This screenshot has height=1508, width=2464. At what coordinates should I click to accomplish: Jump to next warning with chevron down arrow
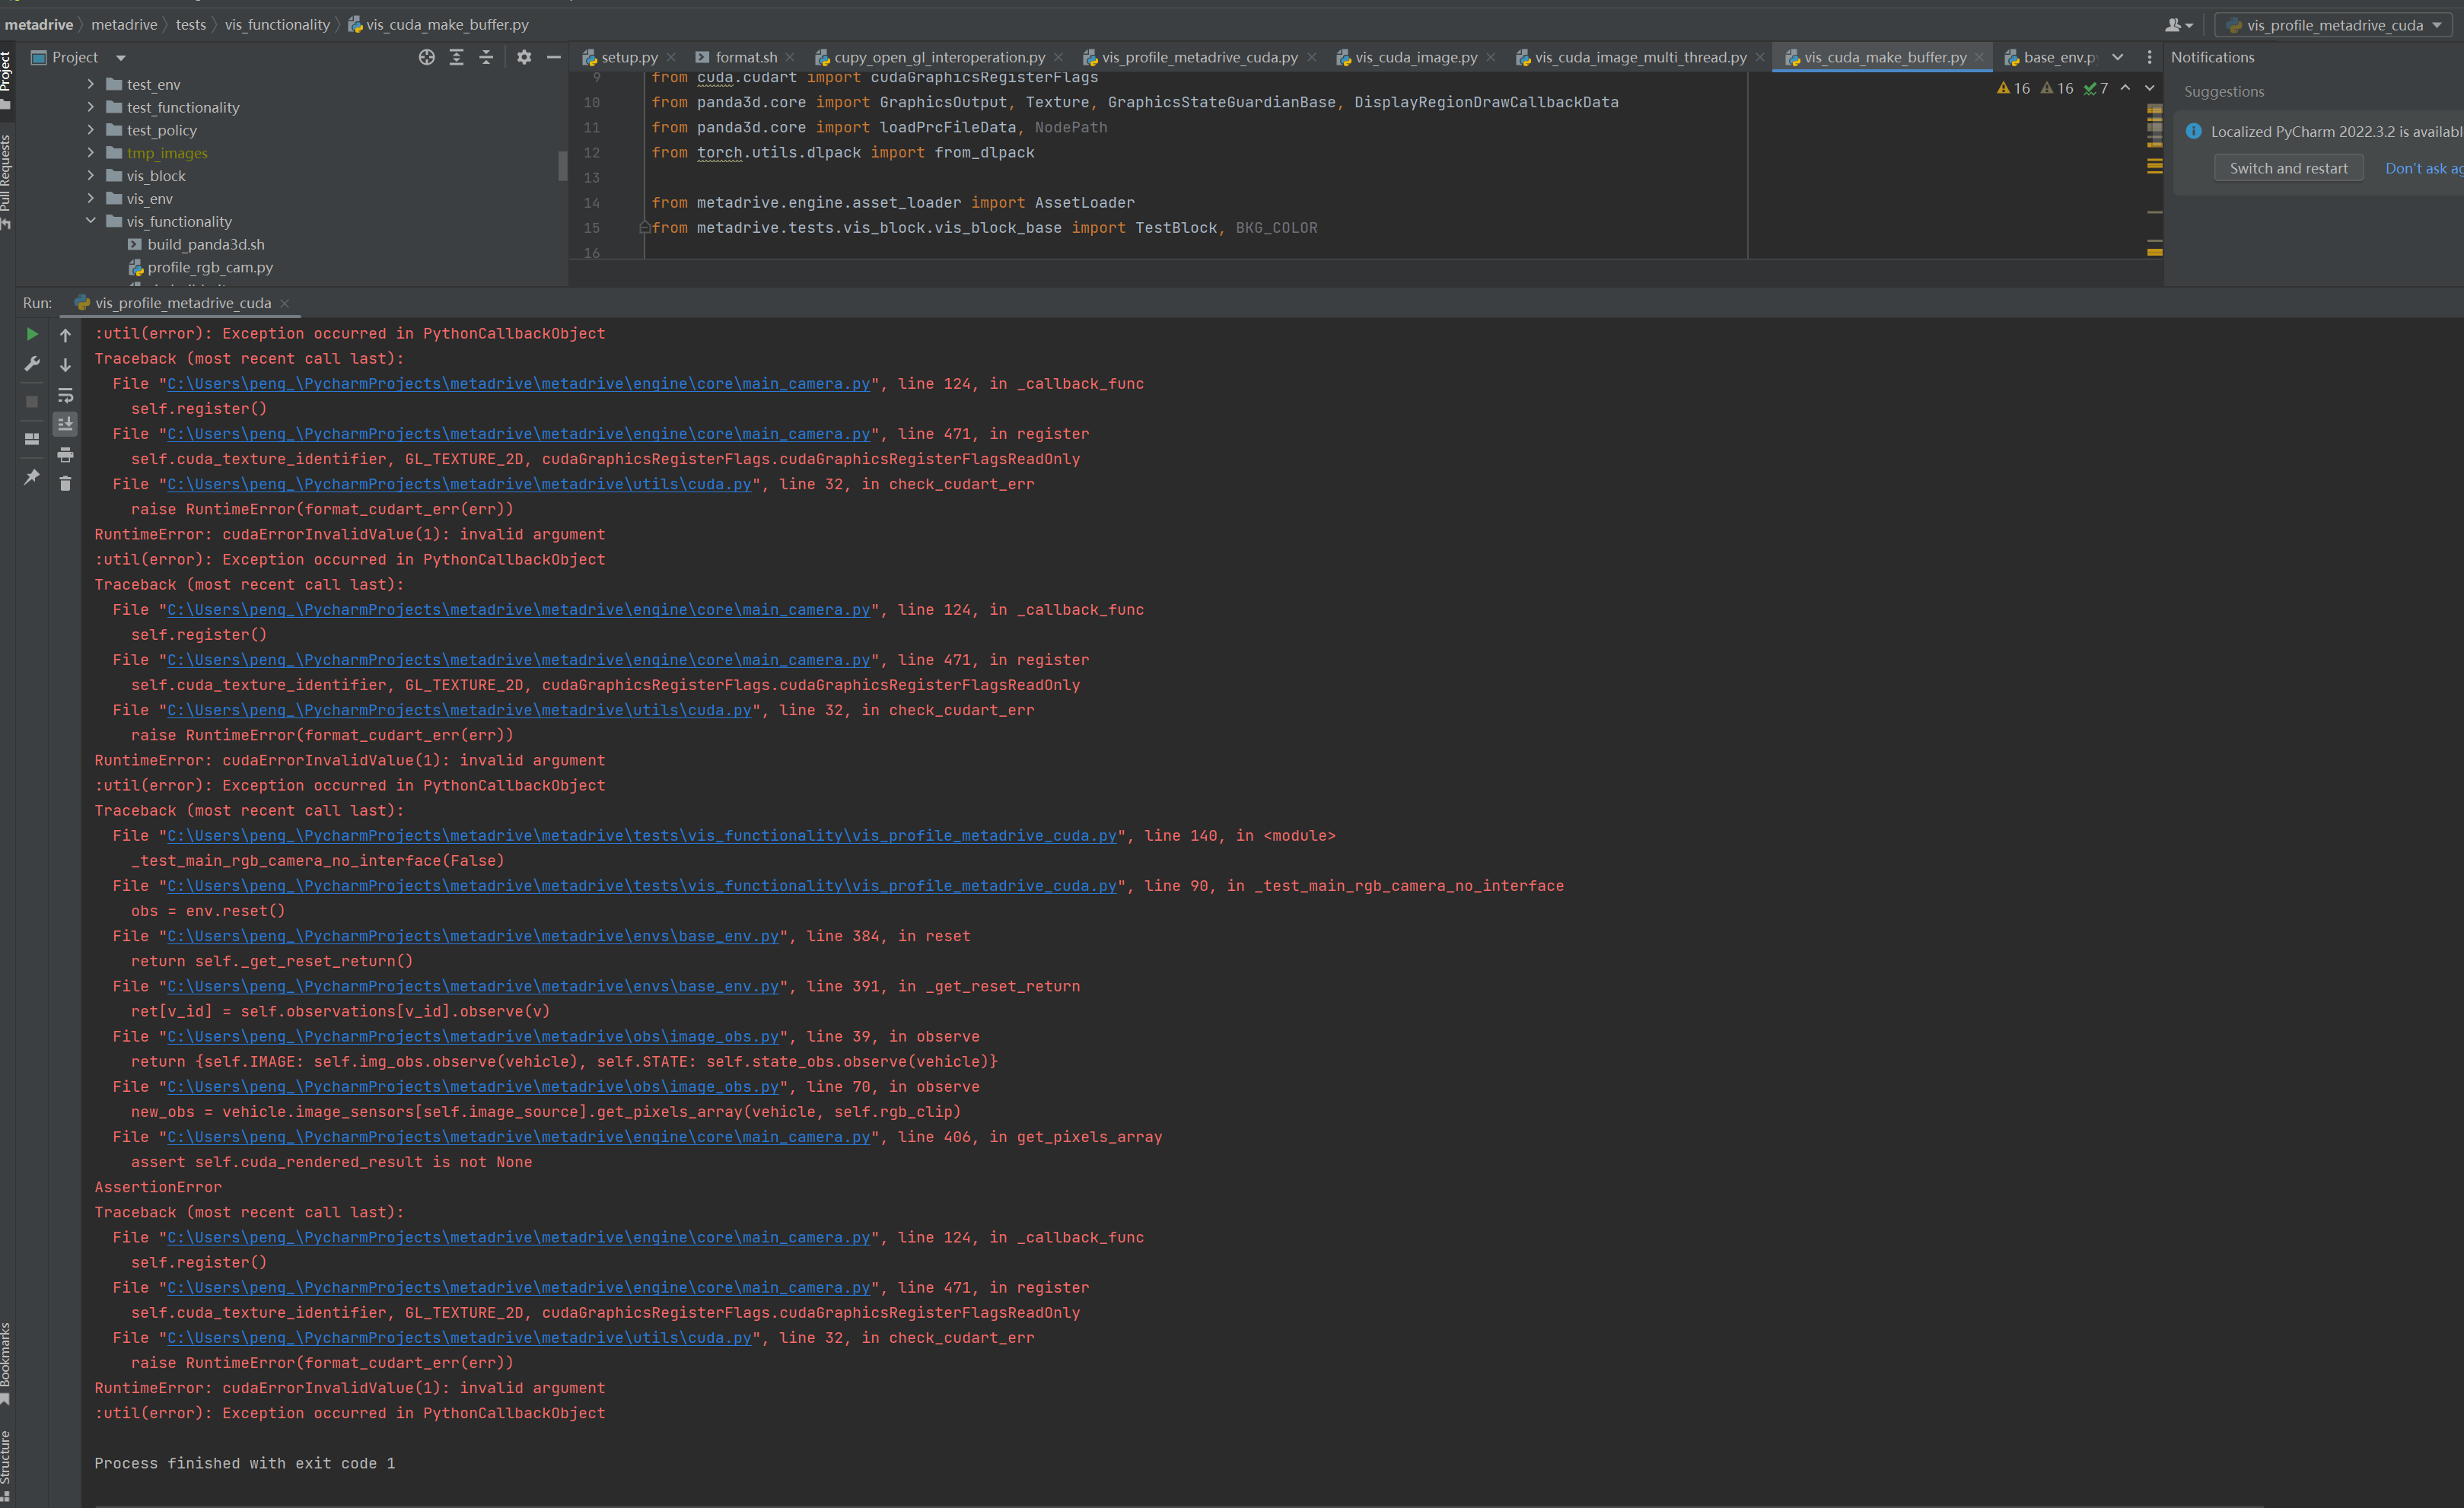tap(2149, 88)
